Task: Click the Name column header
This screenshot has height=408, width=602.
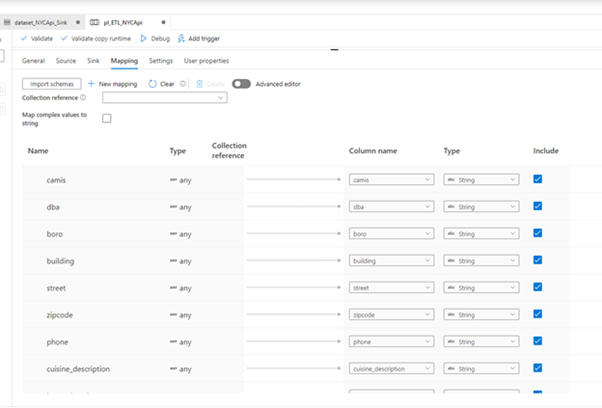Action: tap(38, 151)
